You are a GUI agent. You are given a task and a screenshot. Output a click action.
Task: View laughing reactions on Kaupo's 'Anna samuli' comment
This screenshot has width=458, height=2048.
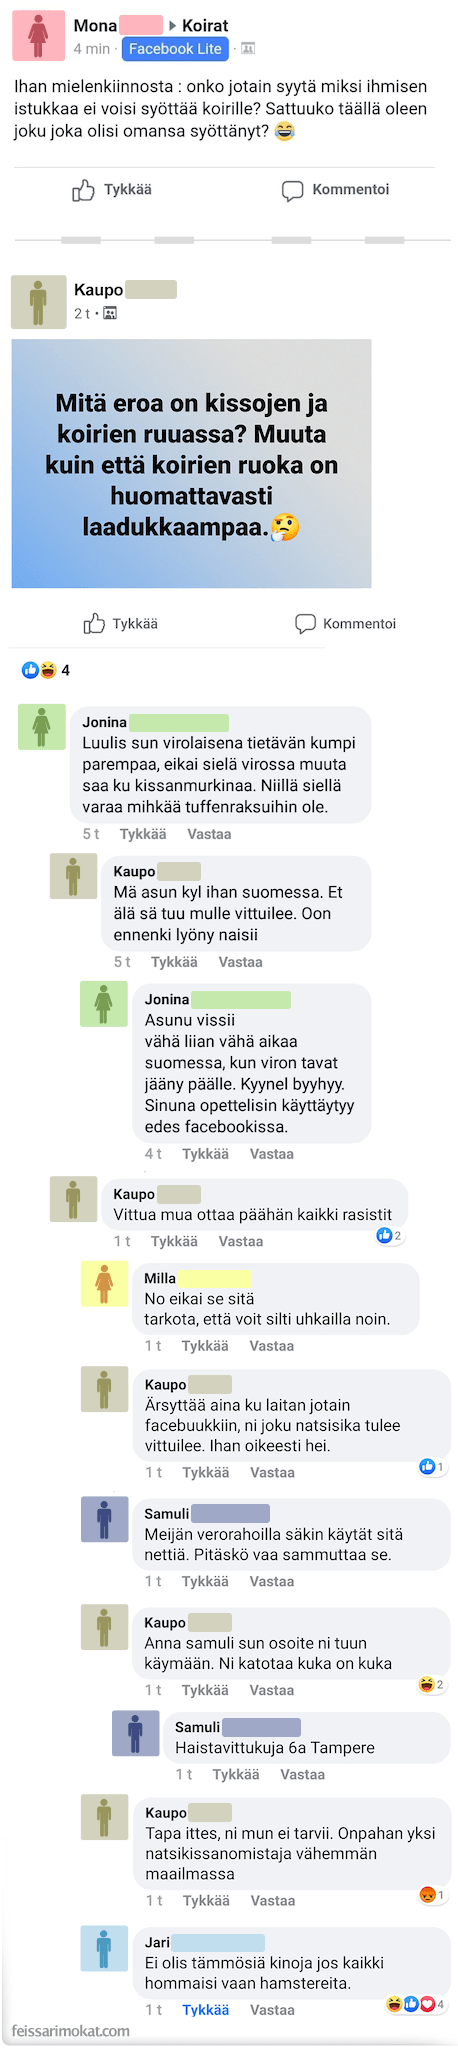(432, 1685)
